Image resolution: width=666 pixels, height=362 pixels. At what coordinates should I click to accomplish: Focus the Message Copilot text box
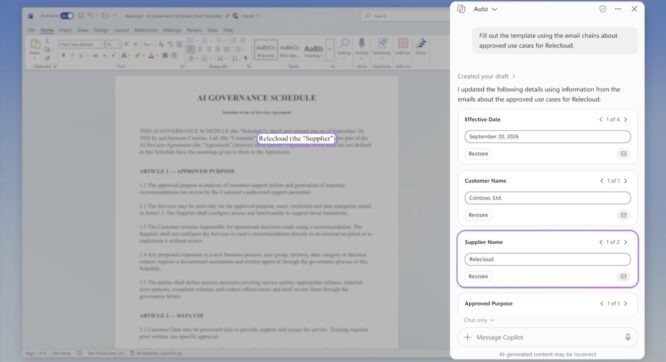coord(548,337)
